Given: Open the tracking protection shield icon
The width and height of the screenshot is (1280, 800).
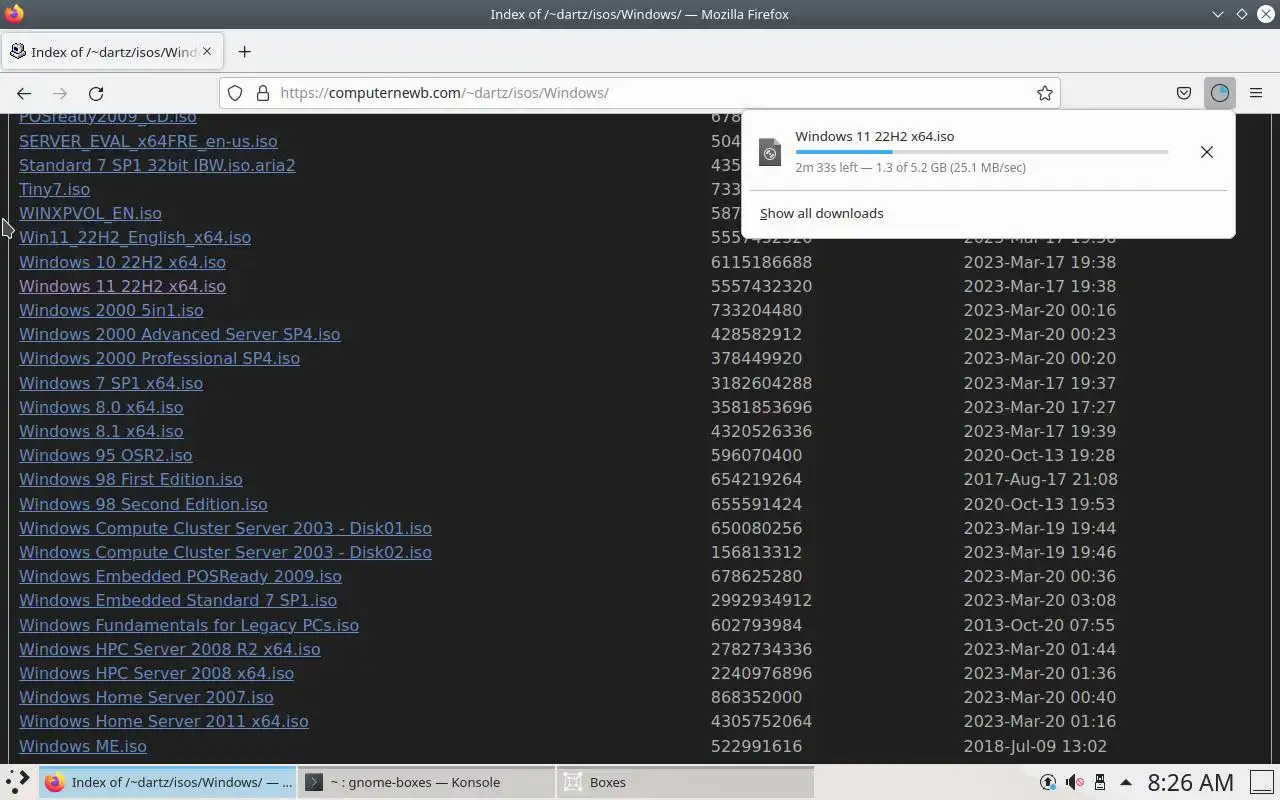Looking at the screenshot, I should 235,93.
